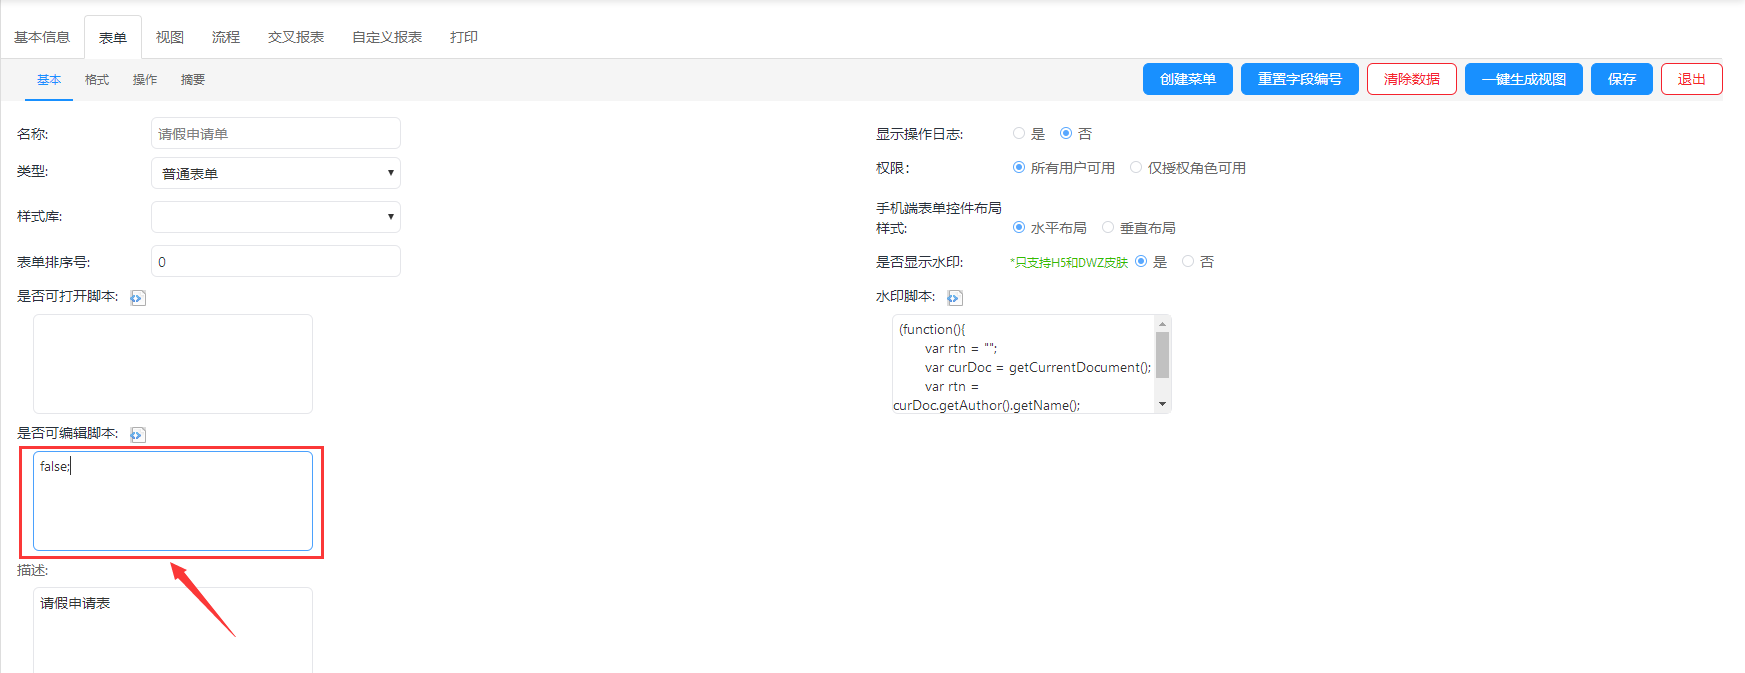Open script editor icon for 是否可编辑脚本
This screenshot has height=673, width=1745.
[138, 435]
